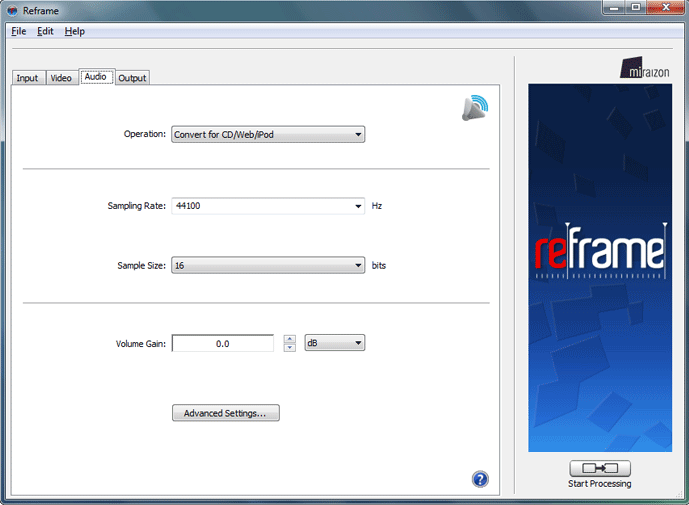Minimize the Reframe window
The width and height of the screenshot is (689, 505).
point(615,7)
